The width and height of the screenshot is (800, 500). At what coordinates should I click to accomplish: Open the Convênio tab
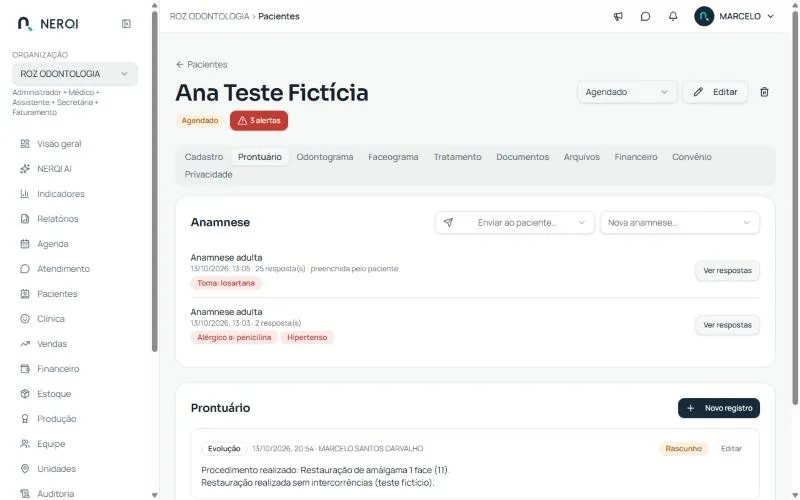coord(691,157)
